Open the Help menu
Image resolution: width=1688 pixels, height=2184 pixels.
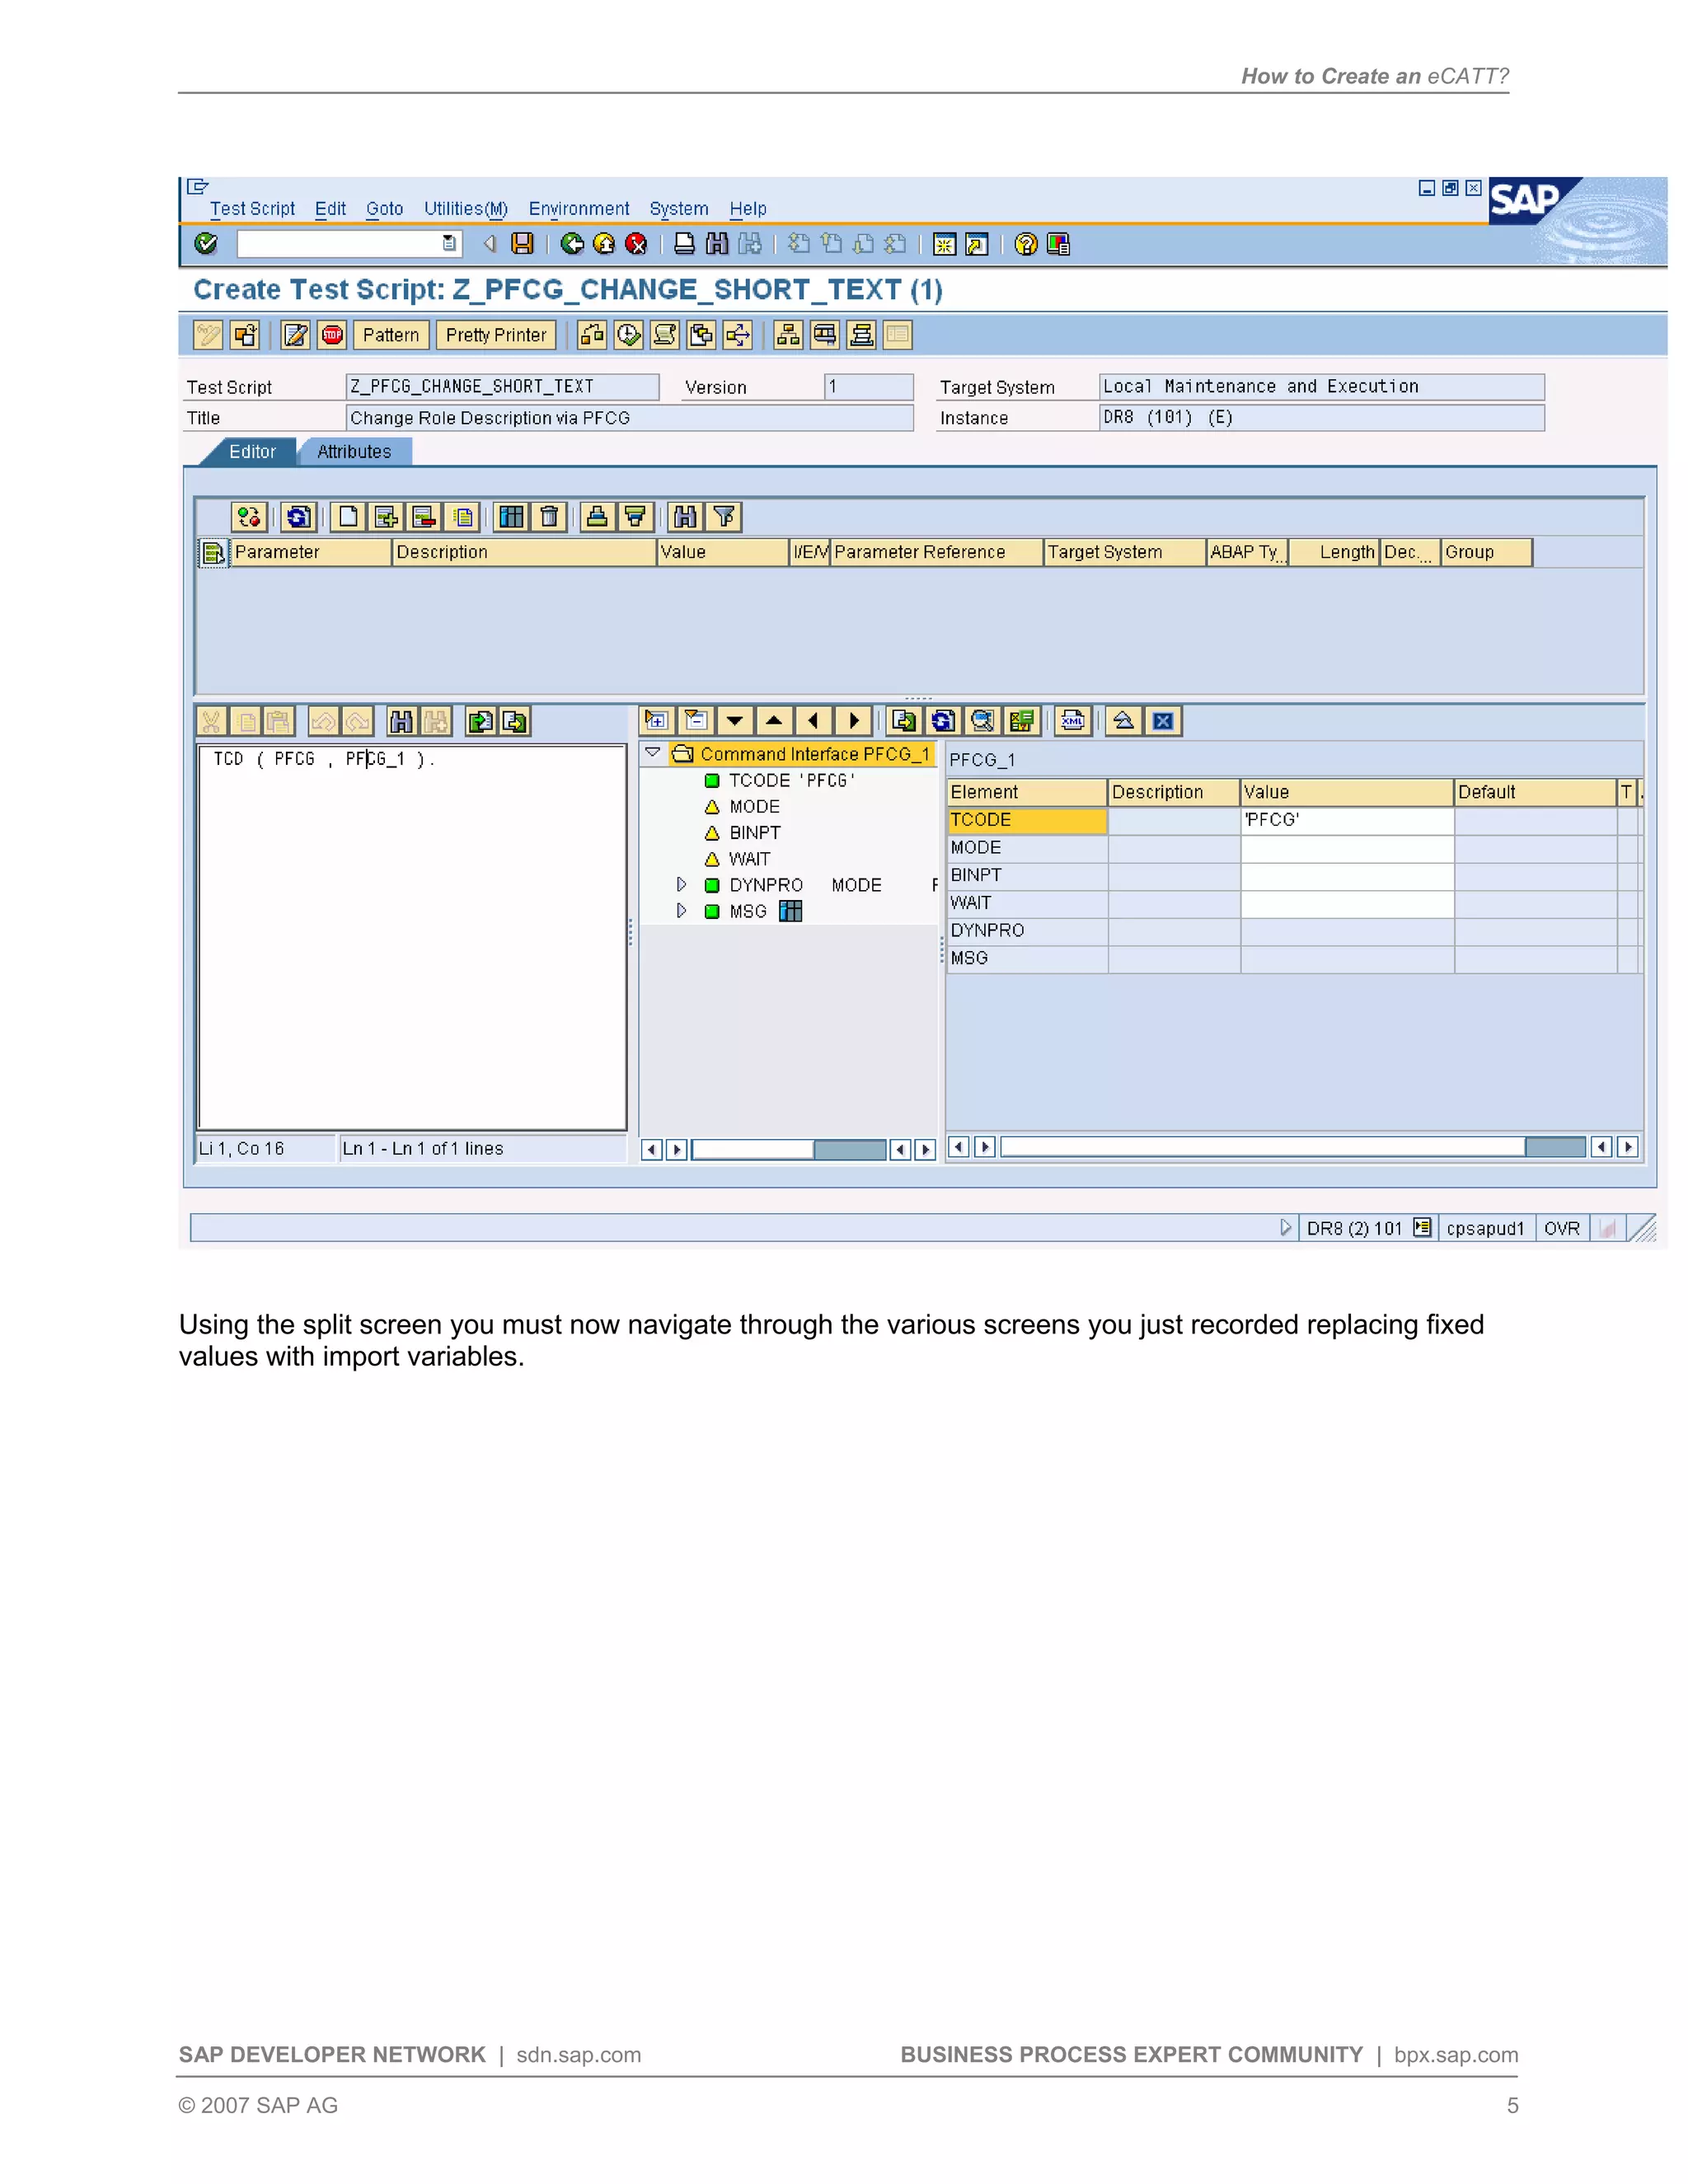pyautogui.click(x=748, y=209)
